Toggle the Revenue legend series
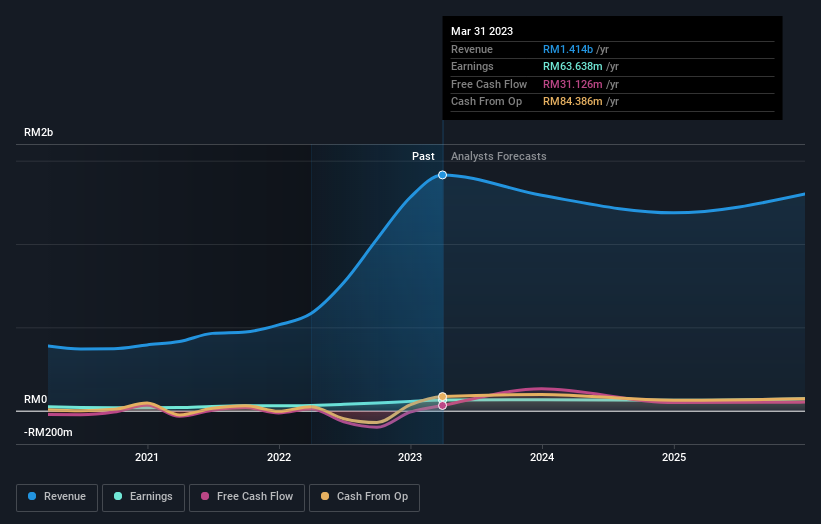Viewport: 821px width, 524px height. [x=57, y=497]
